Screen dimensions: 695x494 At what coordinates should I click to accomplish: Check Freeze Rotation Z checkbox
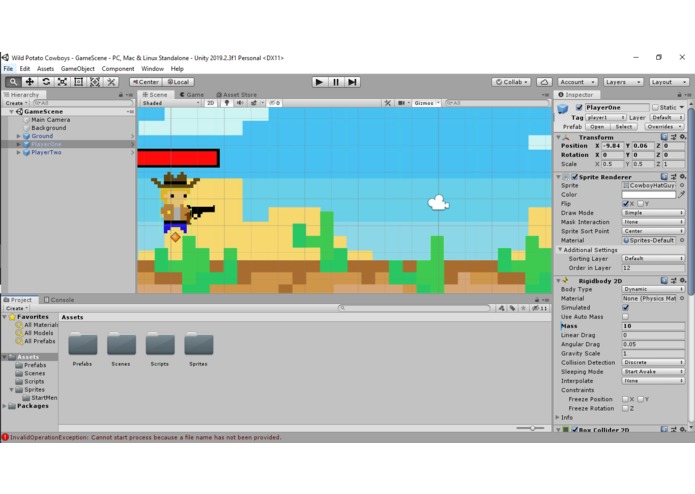[625, 408]
